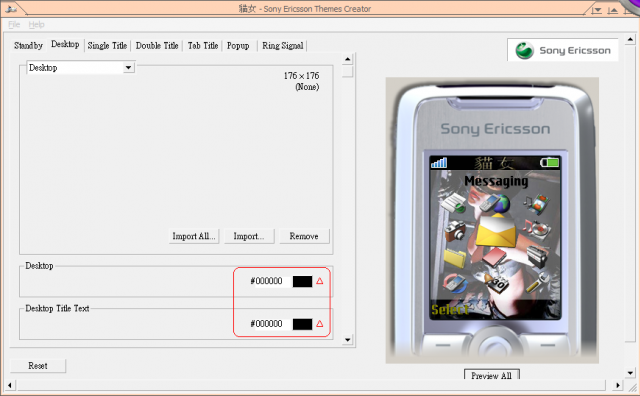The height and width of the screenshot is (396, 640).
Task: Switch to the Single Title tab
Action: pos(107,45)
